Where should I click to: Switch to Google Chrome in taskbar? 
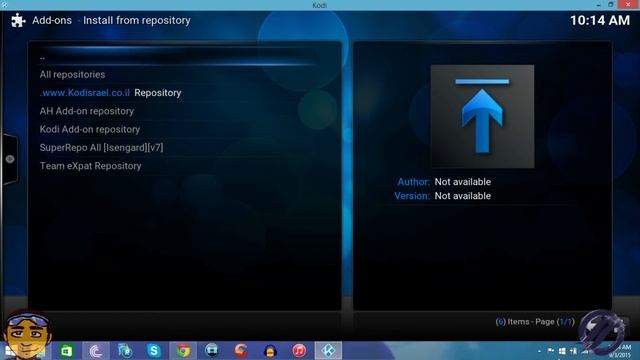pos(183,351)
